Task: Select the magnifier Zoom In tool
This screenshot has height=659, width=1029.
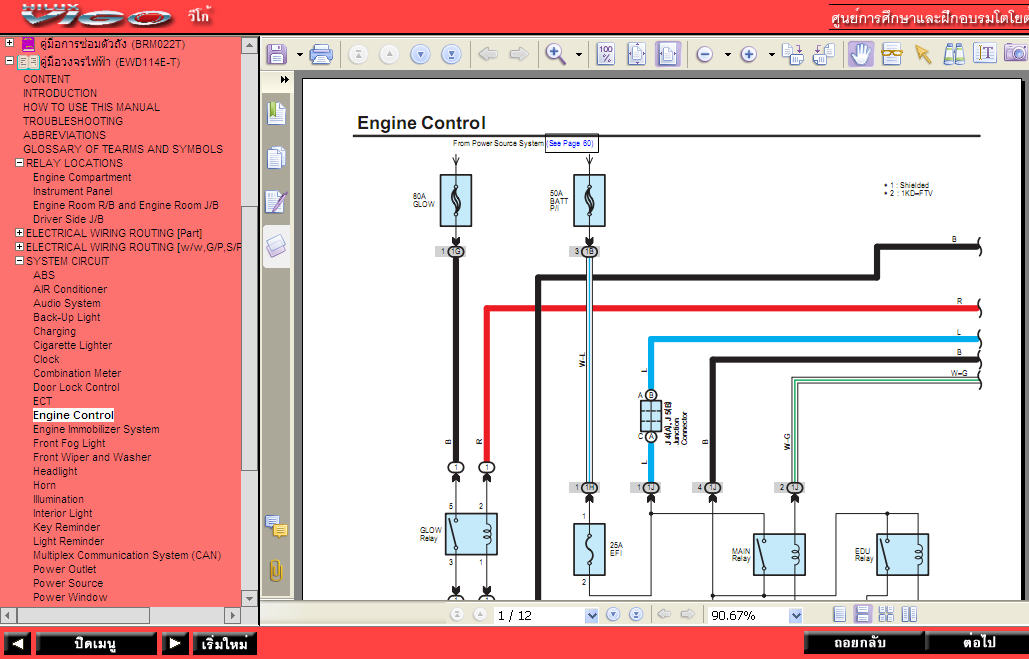Action: click(x=556, y=54)
